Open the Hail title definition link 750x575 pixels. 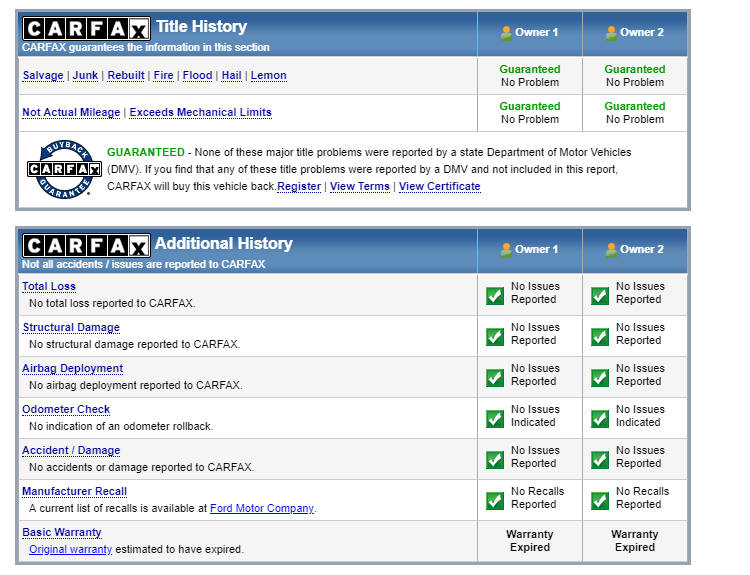pyautogui.click(x=232, y=76)
